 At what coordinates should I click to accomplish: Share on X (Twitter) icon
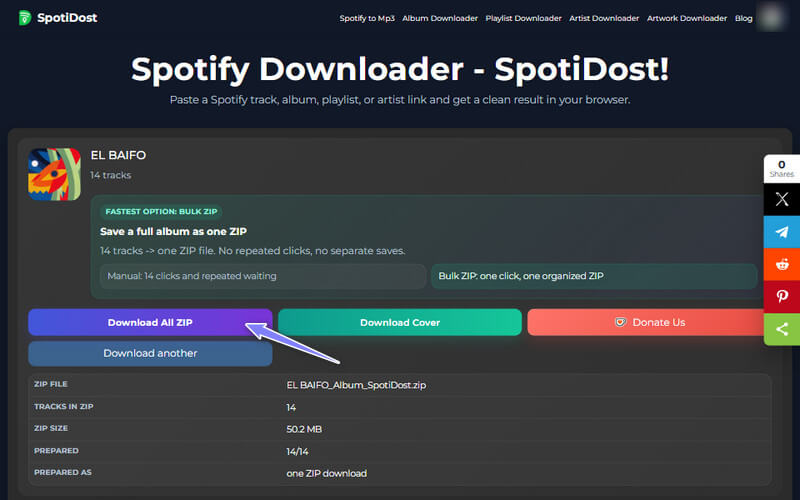(x=782, y=199)
